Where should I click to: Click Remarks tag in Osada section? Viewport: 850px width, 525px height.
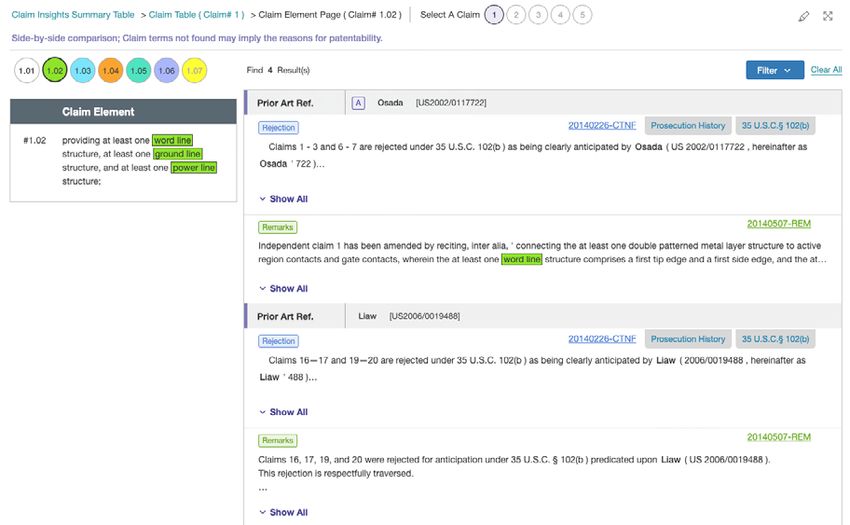tap(278, 227)
